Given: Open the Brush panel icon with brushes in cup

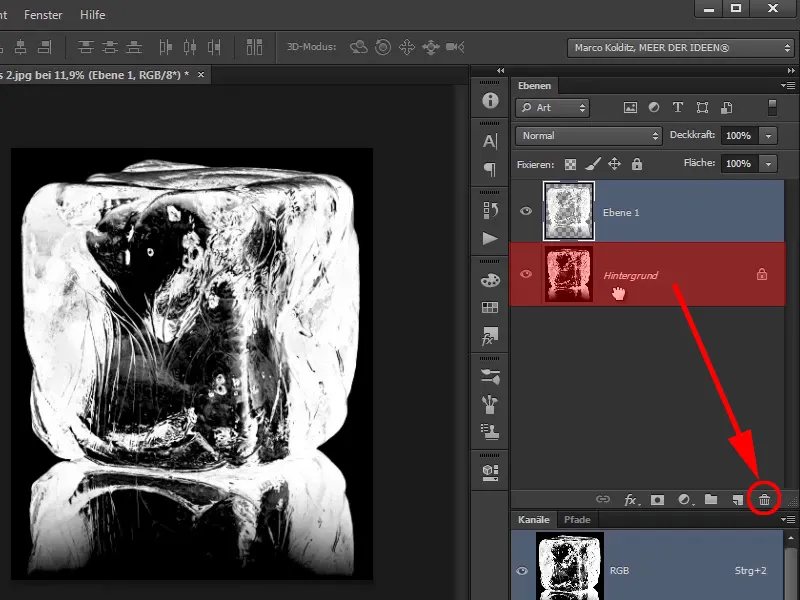Looking at the screenshot, I should click(490, 404).
